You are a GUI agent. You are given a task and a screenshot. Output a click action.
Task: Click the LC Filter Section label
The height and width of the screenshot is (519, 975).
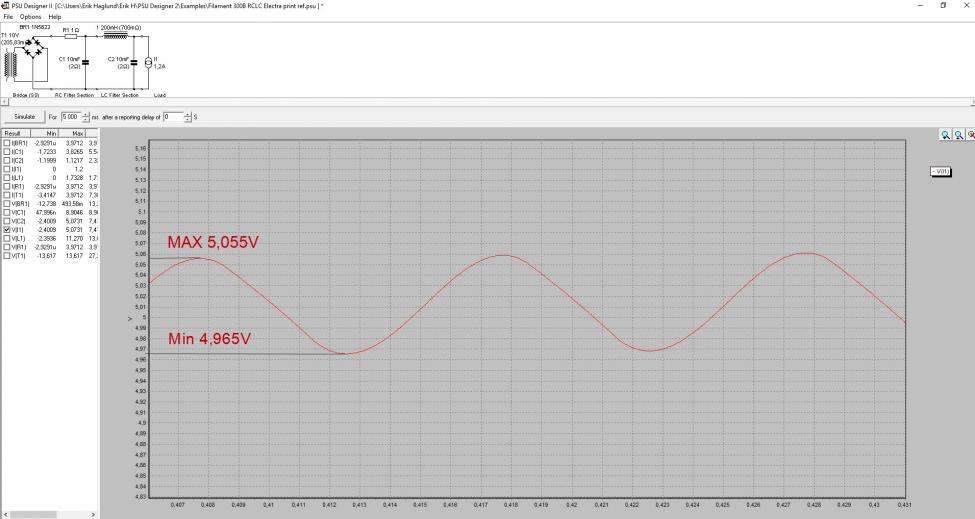click(x=119, y=95)
